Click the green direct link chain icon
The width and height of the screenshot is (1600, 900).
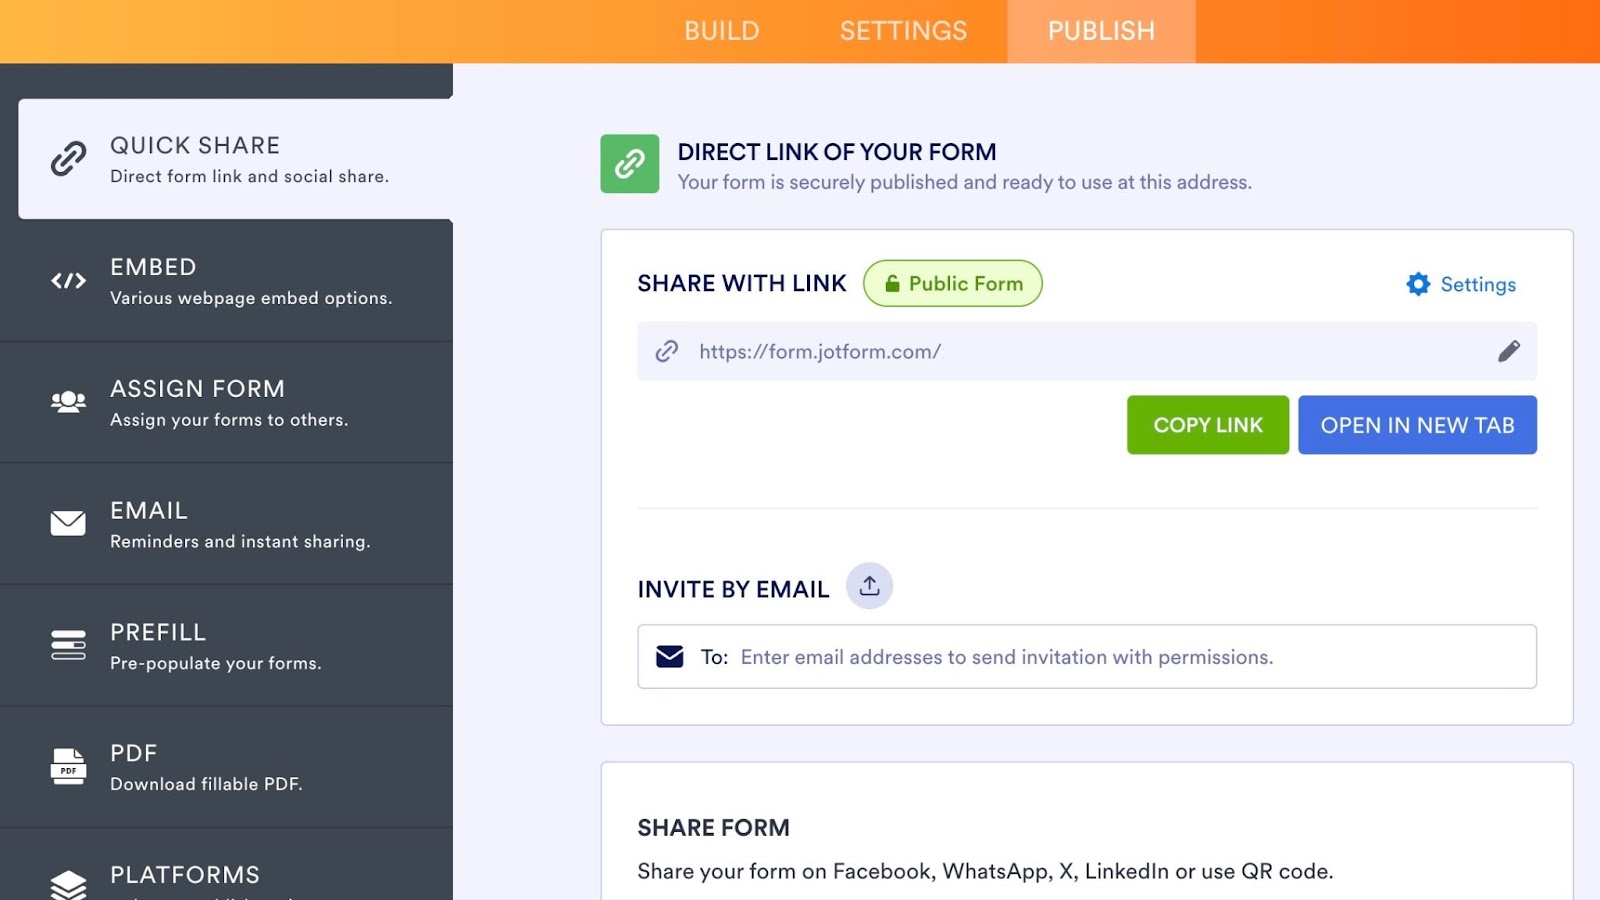pyautogui.click(x=629, y=164)
